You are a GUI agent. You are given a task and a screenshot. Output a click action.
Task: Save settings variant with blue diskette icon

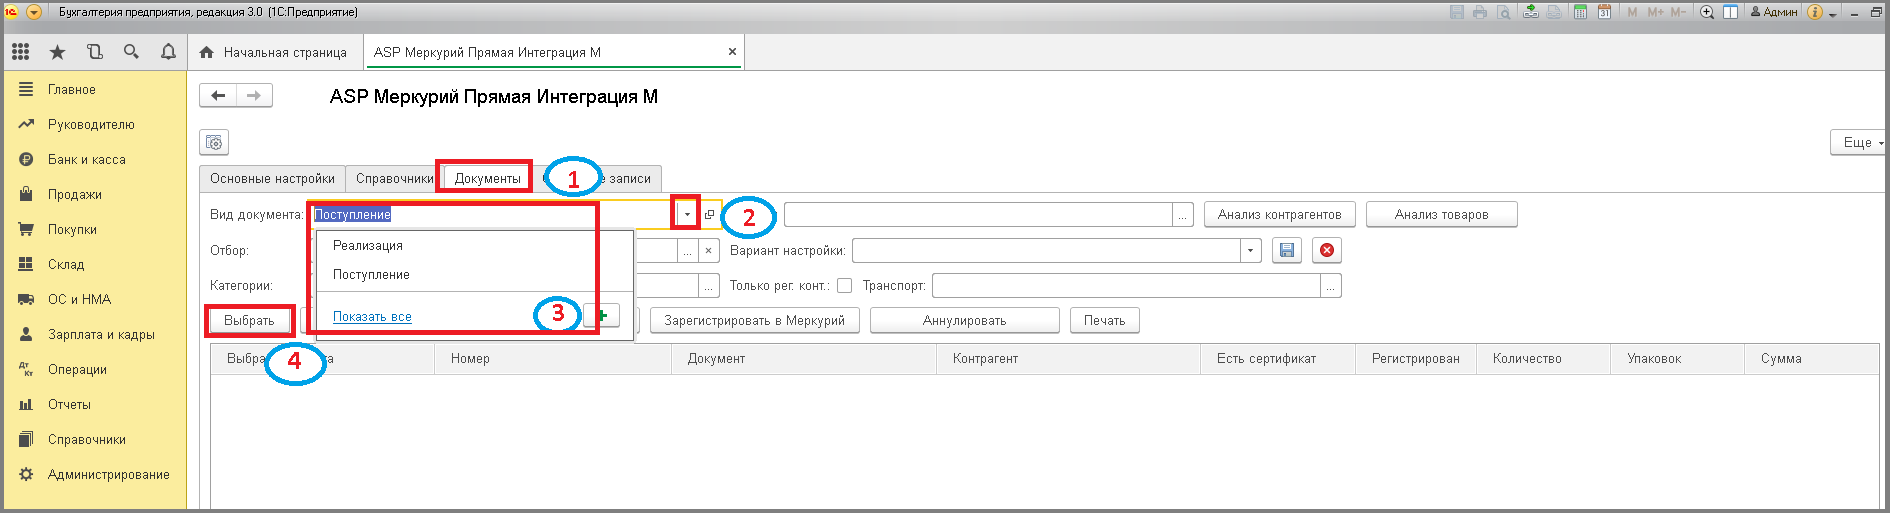1287,250
